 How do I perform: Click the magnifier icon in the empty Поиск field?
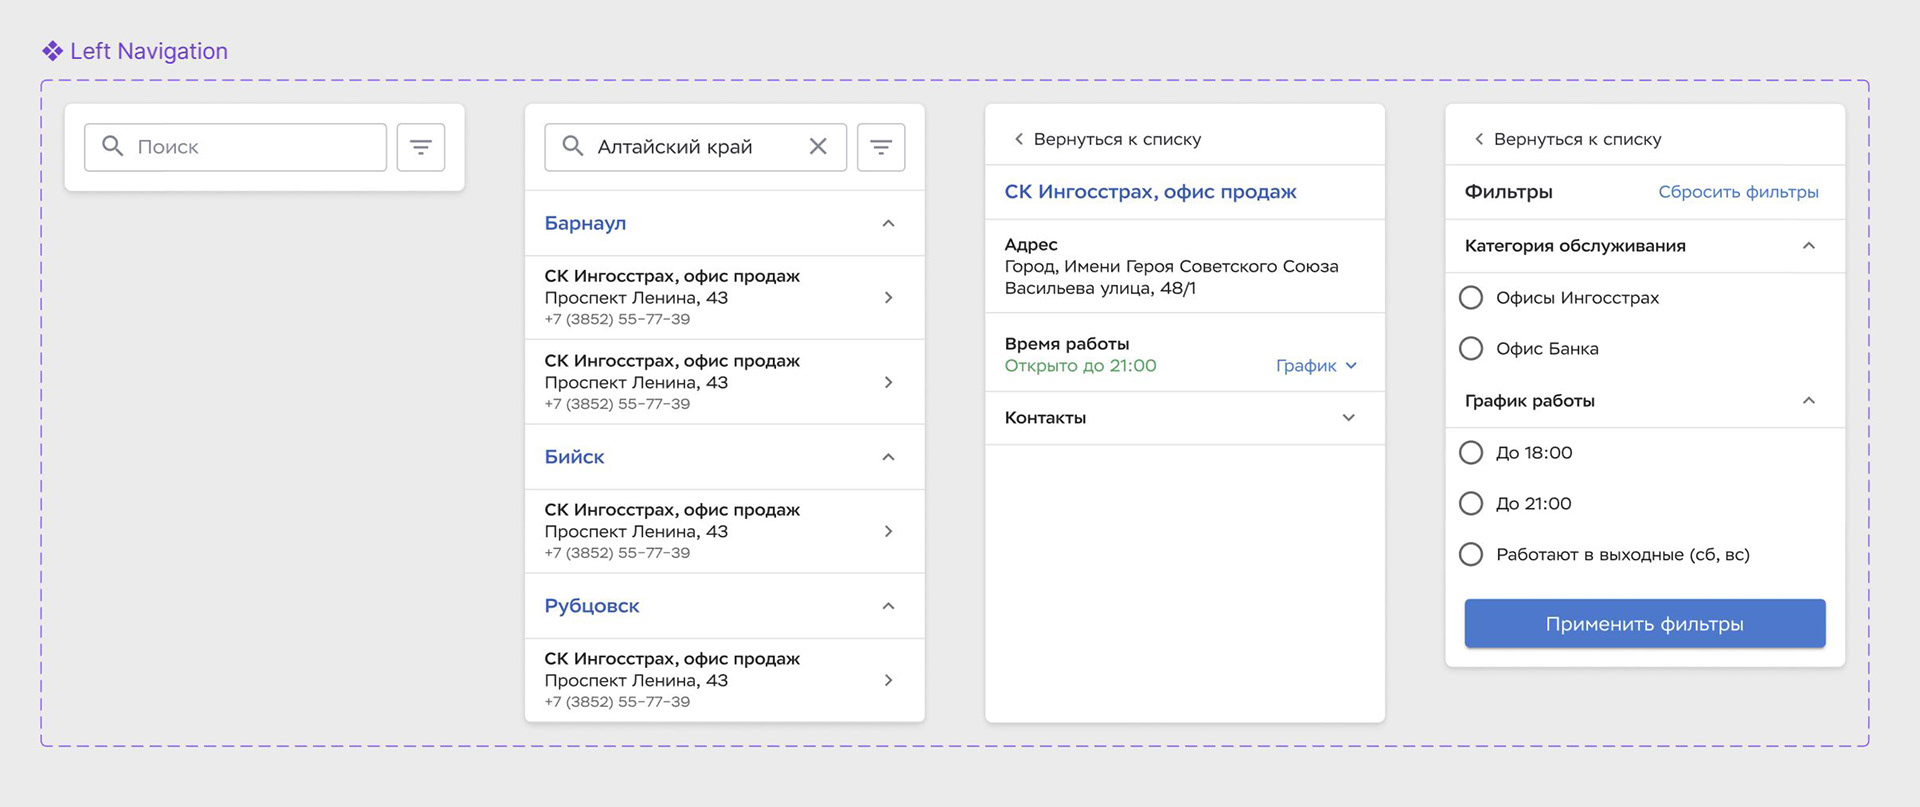coord(113,147)
